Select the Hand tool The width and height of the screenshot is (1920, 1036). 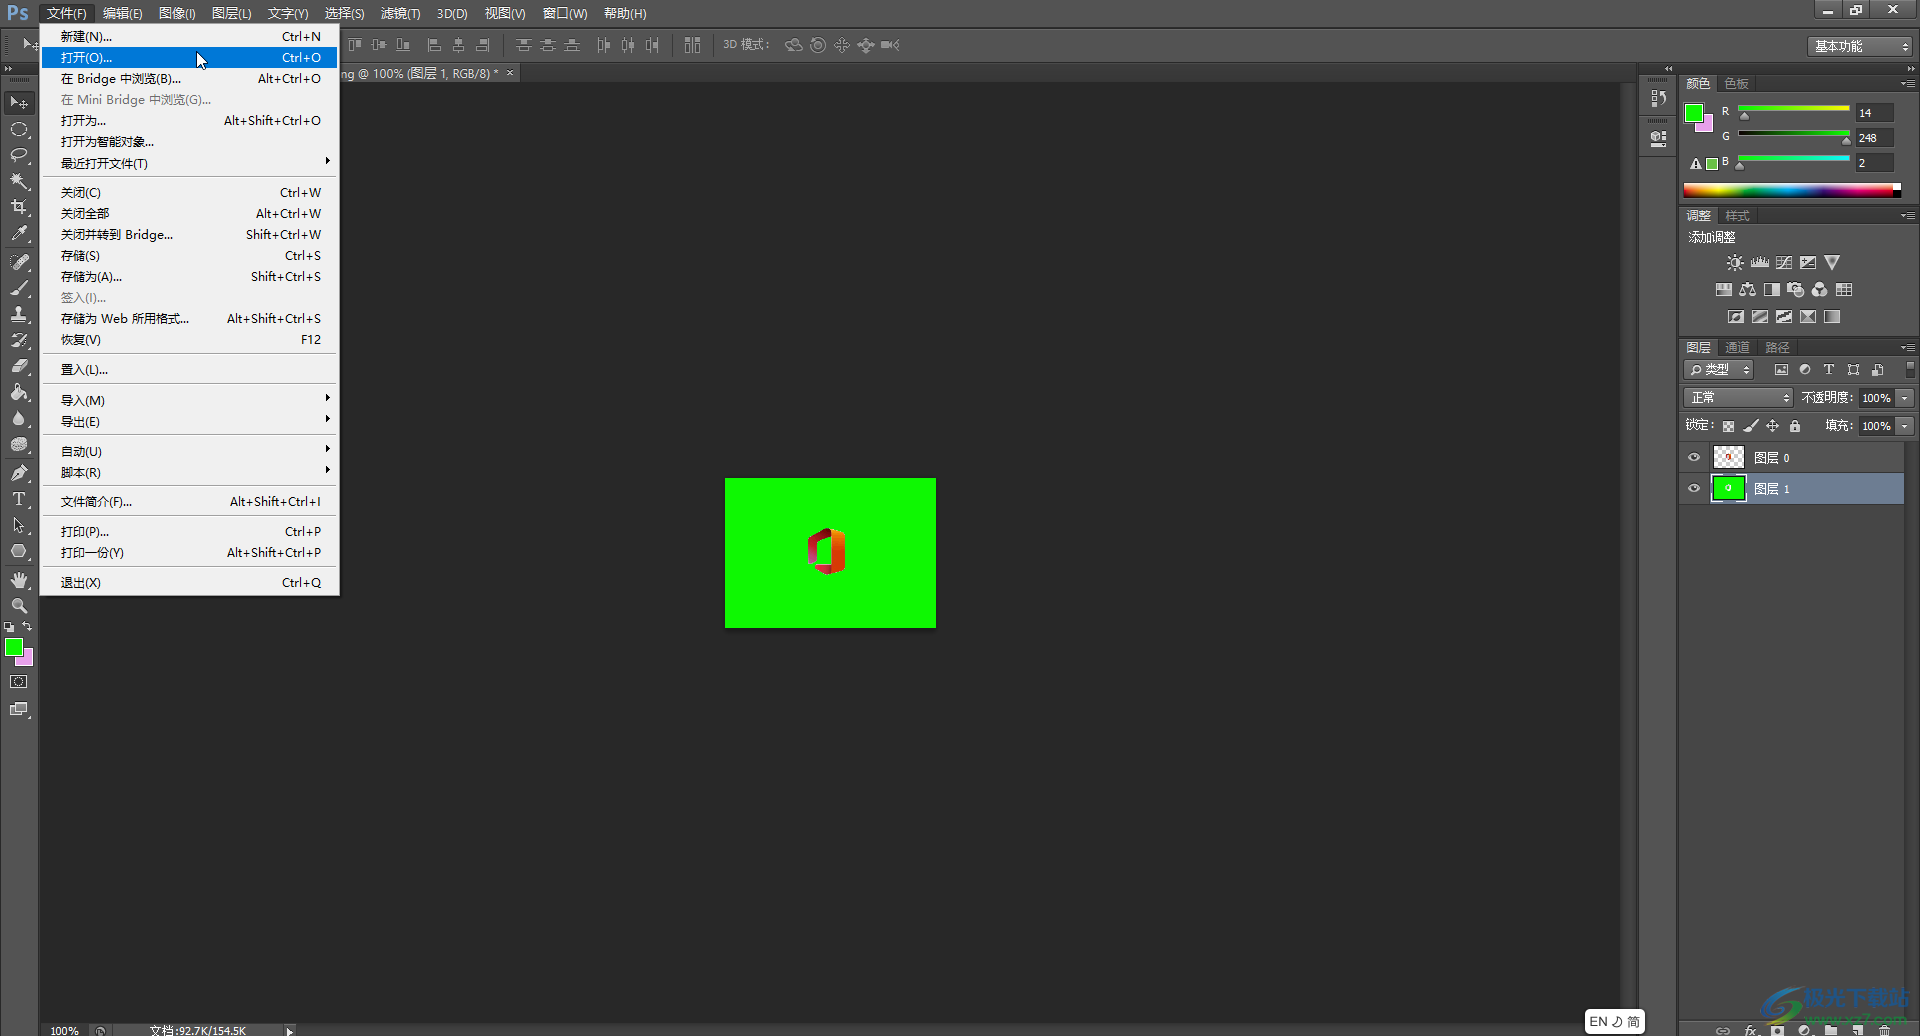(19, 580)
